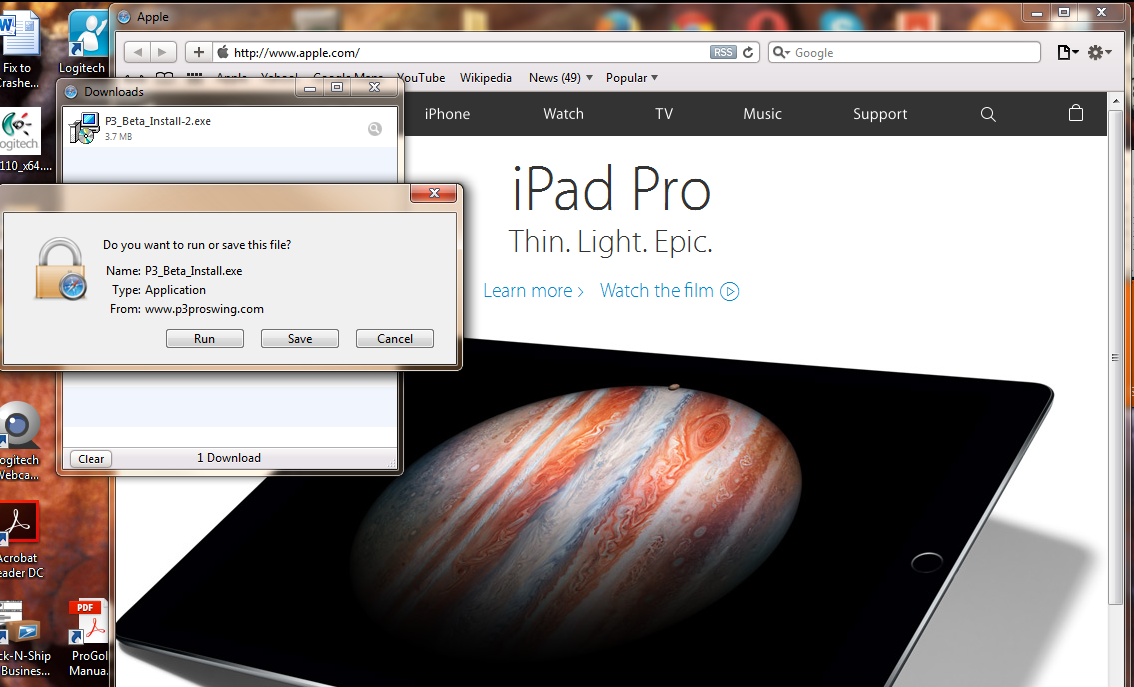Screen dimensions: 1134x687
Task: Click the Click-N-Ship Business desktop icon
Action: point(20,622)
